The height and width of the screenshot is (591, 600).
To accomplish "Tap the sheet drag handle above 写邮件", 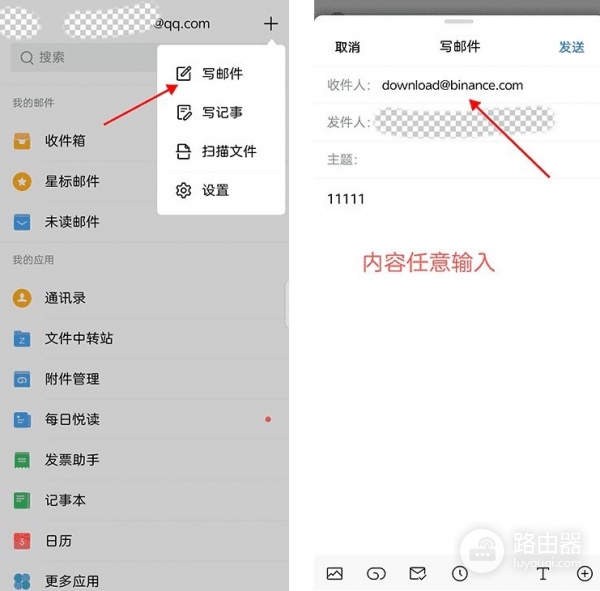I will (458, 21).
